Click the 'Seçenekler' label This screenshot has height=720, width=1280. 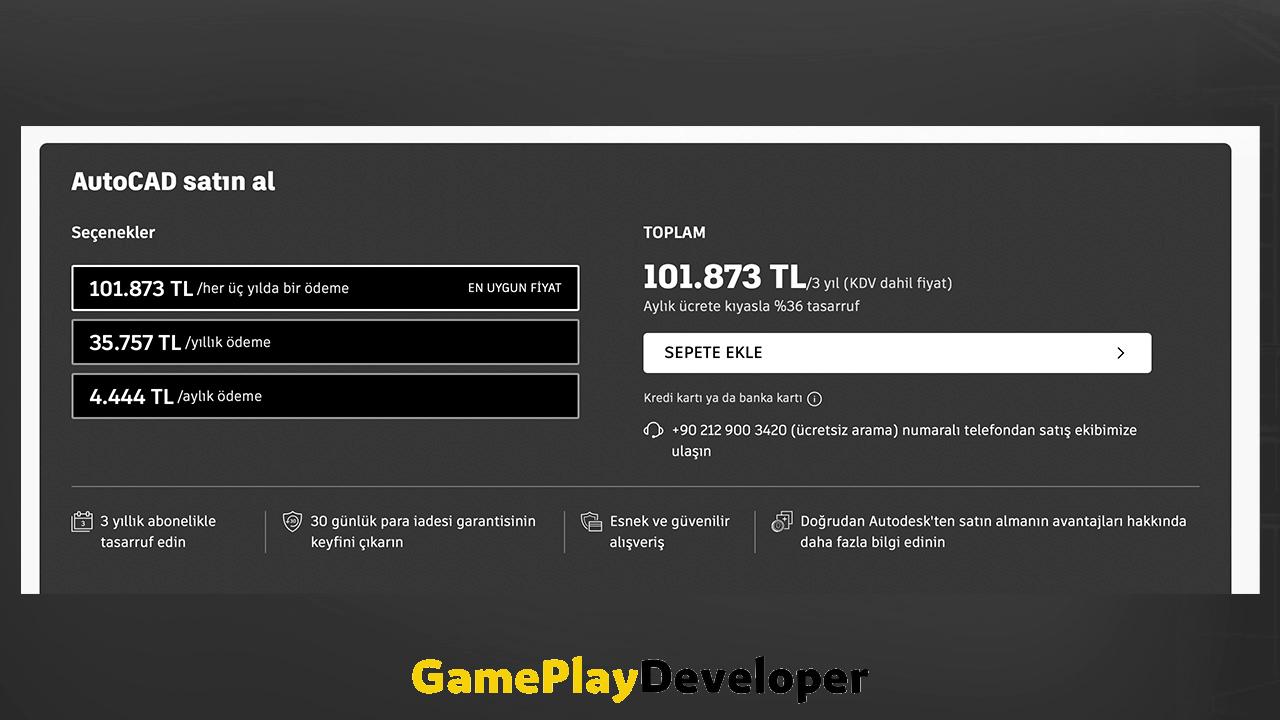113,233
